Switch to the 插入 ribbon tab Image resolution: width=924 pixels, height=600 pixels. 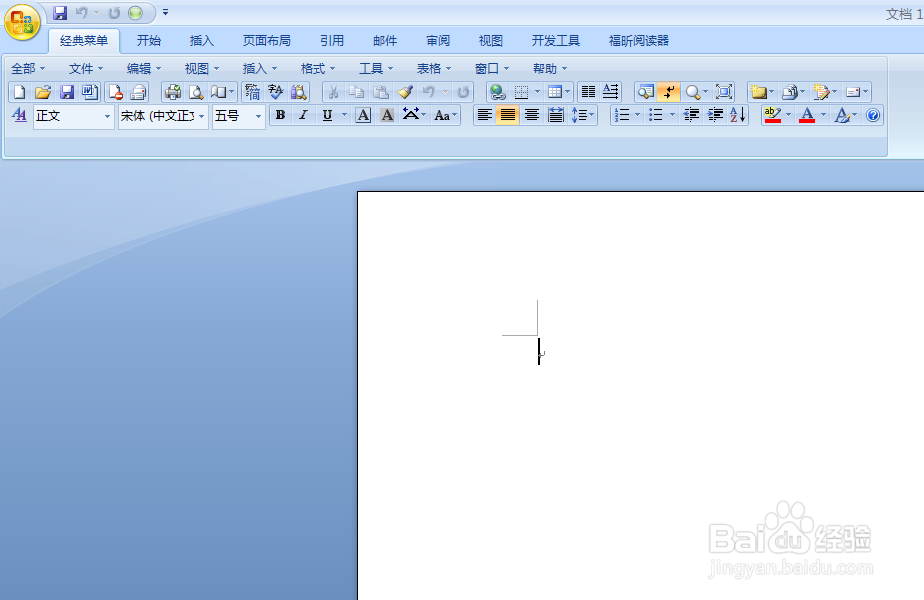(x=202, y=41)
